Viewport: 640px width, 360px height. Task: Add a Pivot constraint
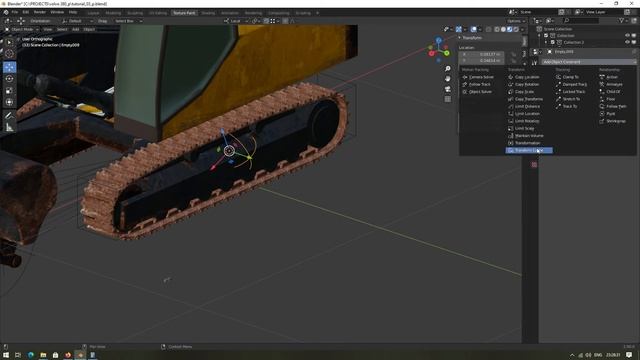pyautogui.click(x=607, y=114)
